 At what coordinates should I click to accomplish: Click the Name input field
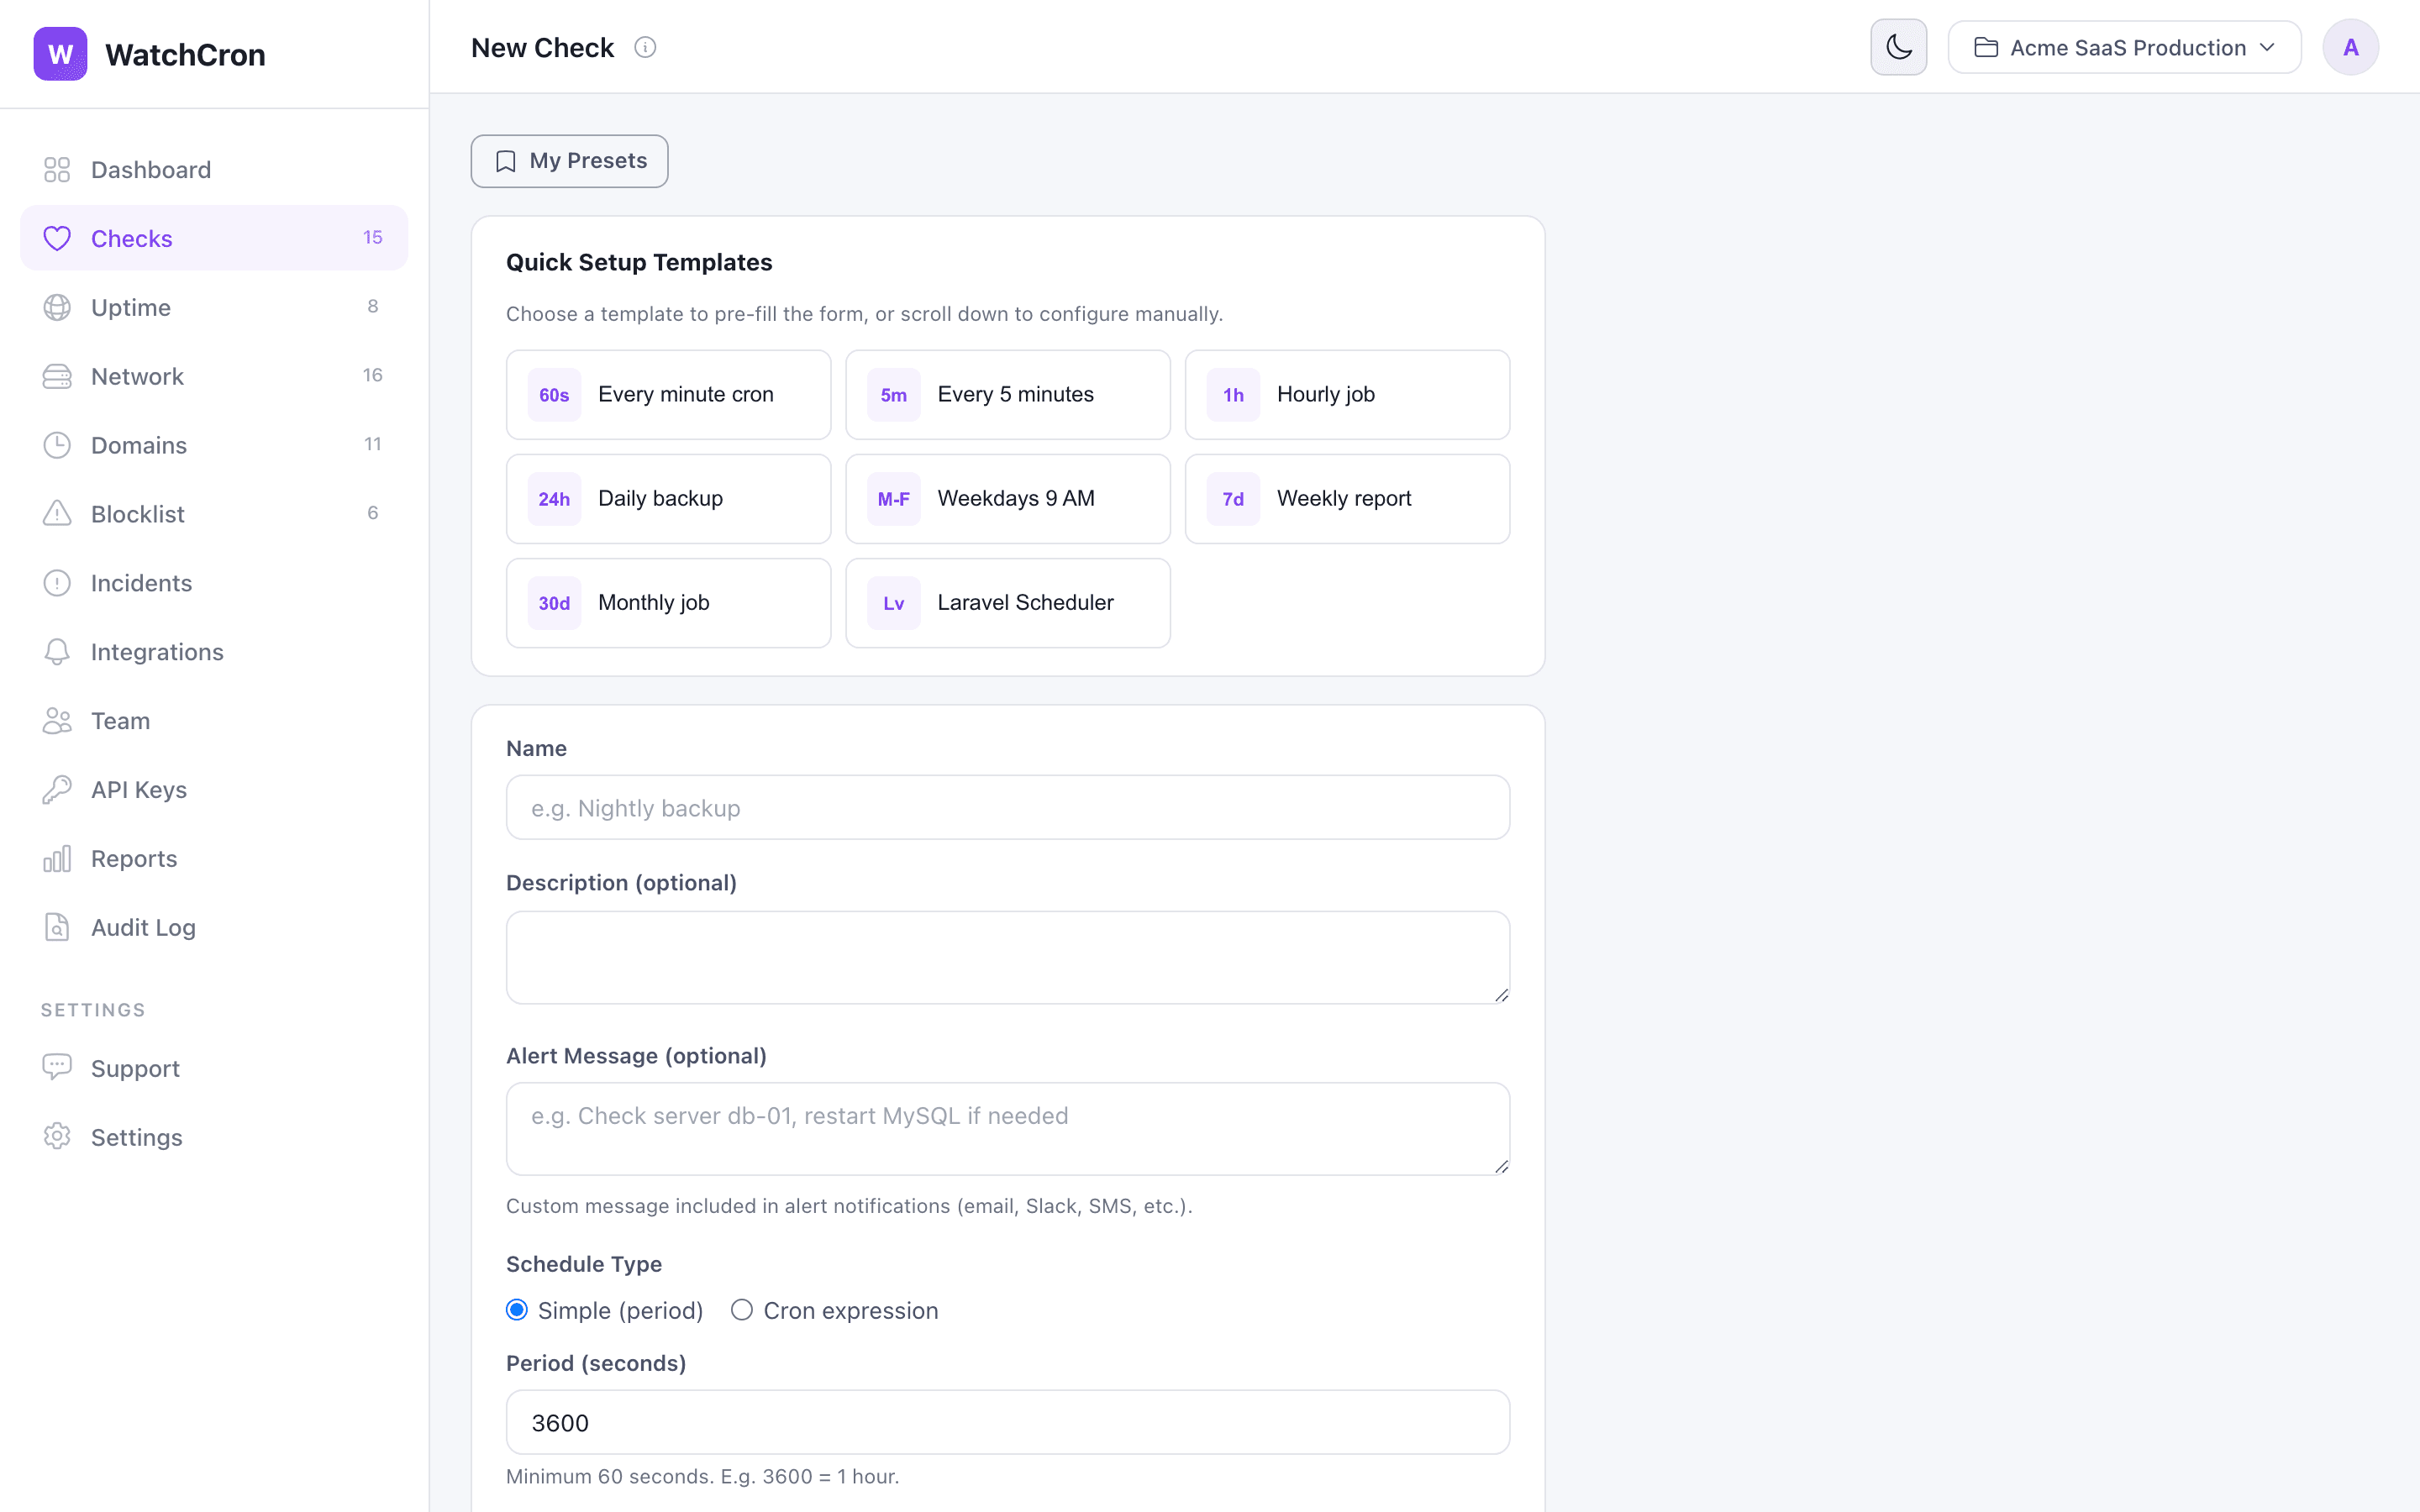point(1007,808)
